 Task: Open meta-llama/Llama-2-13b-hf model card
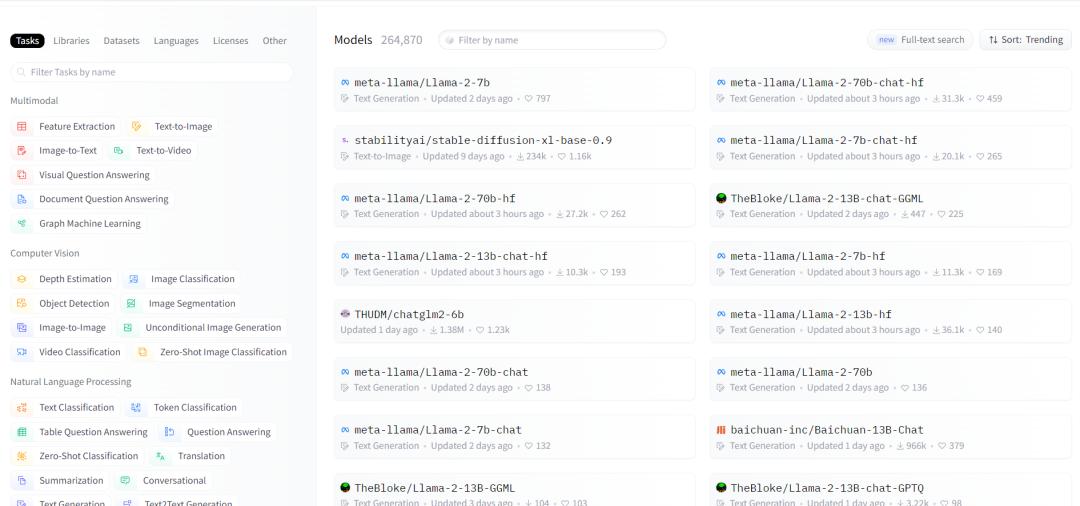(x=891, y=321)
